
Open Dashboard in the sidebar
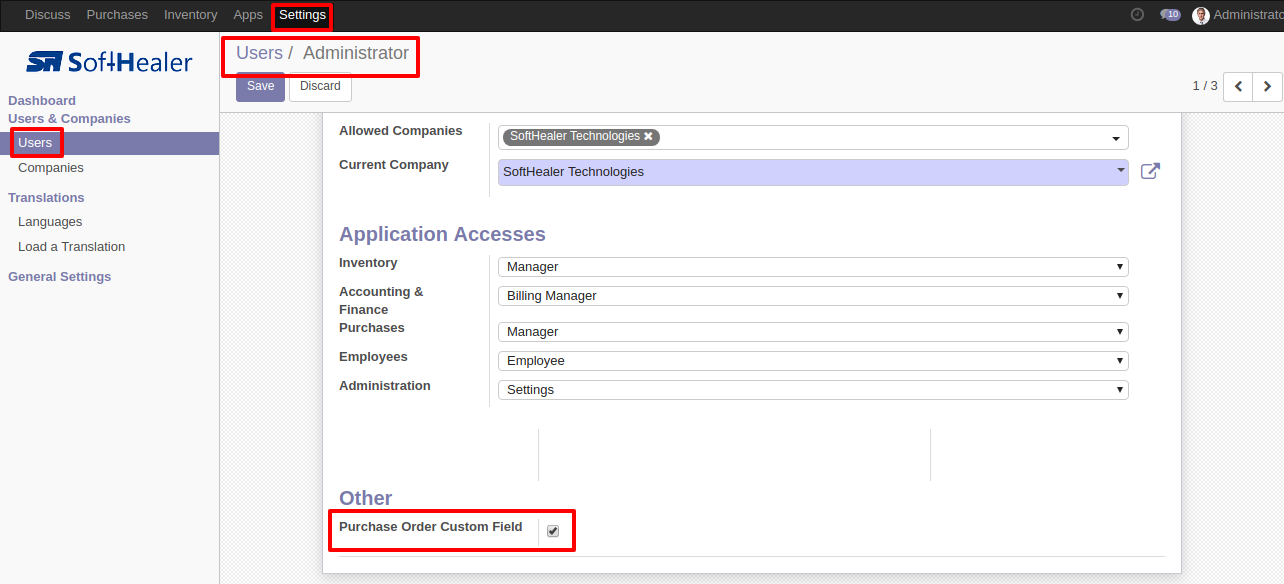(42, 101)
